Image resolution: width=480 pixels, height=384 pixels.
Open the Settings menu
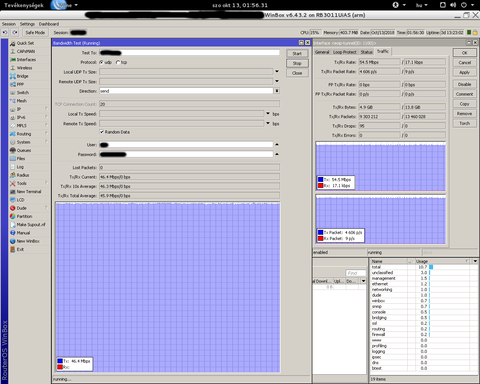tap(27, 24)
